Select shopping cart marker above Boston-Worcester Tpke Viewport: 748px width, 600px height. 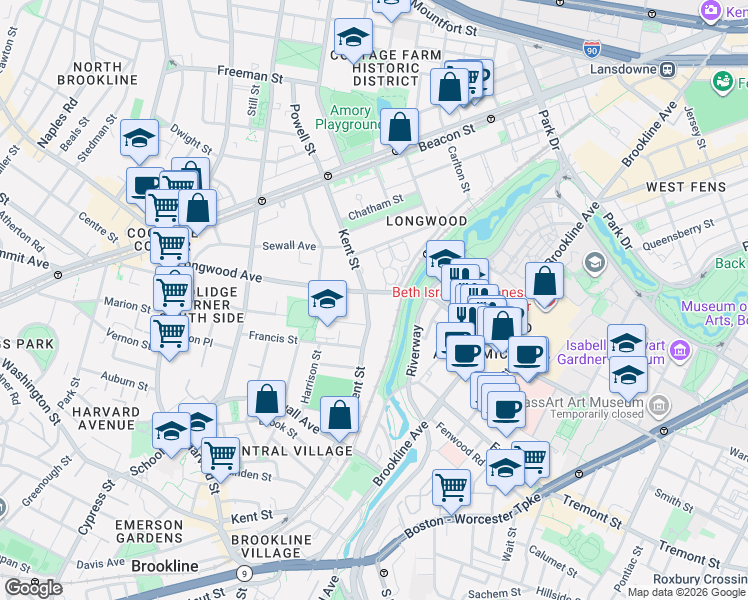[451, 489]
